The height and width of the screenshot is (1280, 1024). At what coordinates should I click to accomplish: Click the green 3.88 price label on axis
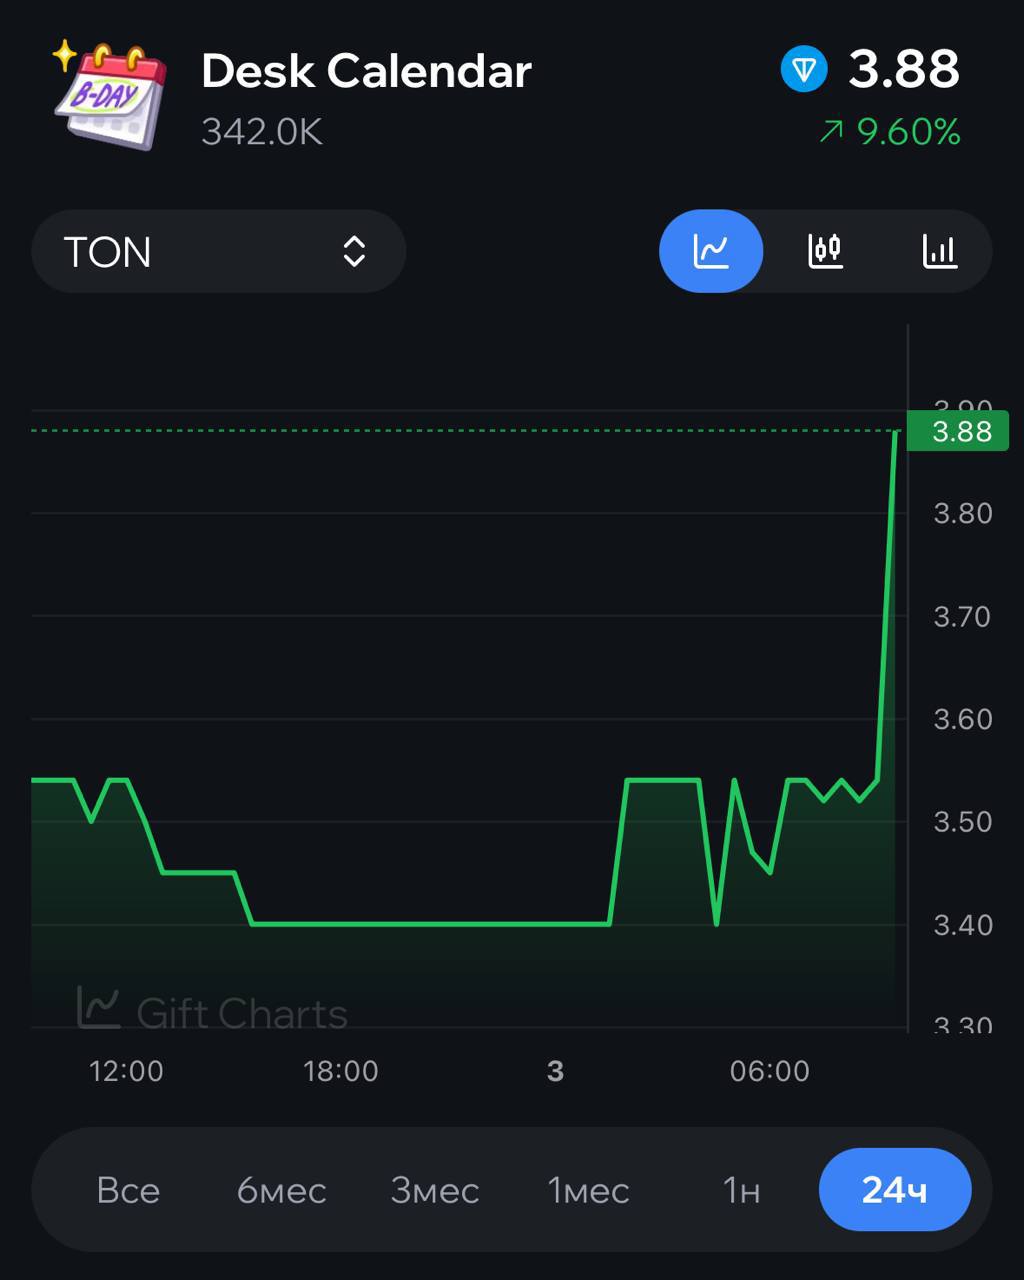click(x=960, y=432)
